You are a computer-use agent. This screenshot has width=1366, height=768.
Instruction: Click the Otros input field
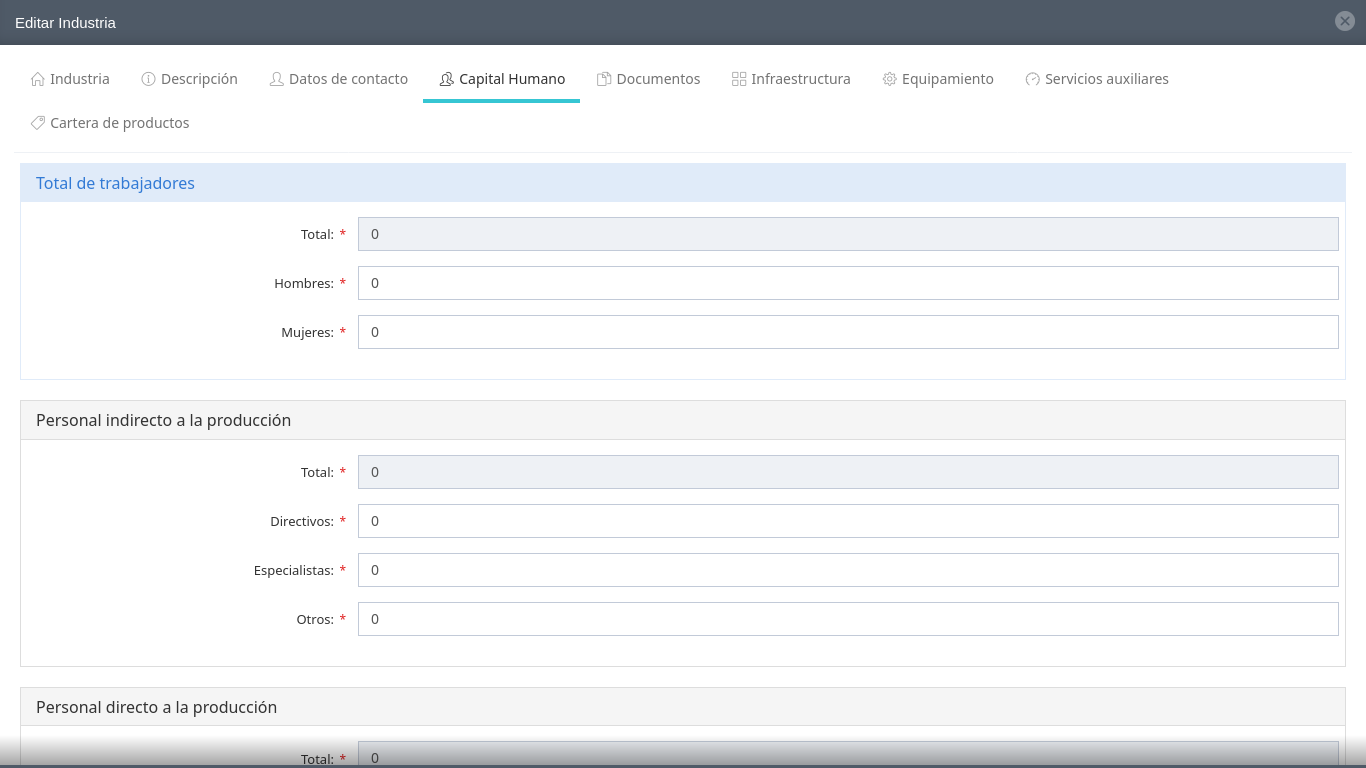coord(847,619)
